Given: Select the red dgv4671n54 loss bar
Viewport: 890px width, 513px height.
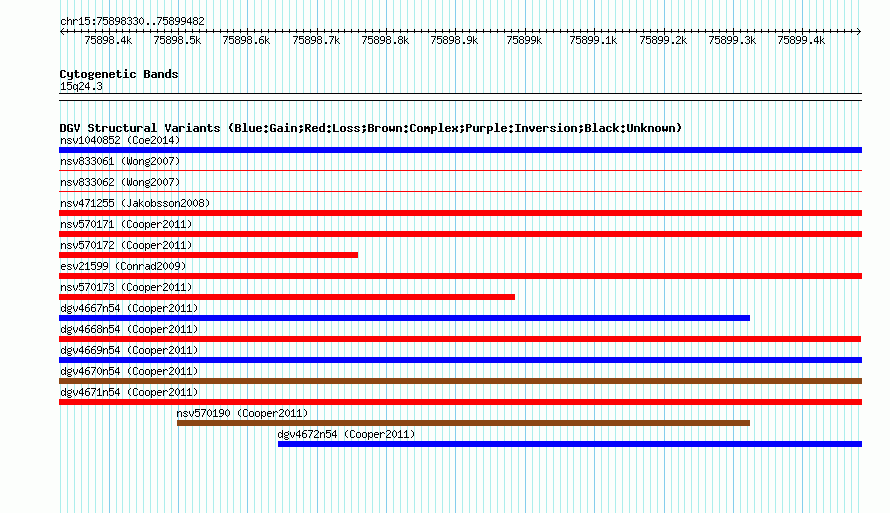Looking at the screenshot, I should [460, 402].
